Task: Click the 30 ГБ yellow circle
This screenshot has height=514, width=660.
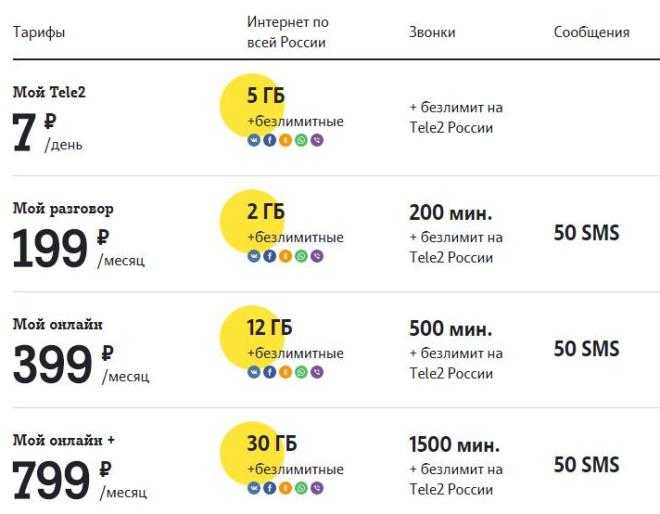Action: tap(253, 454)
